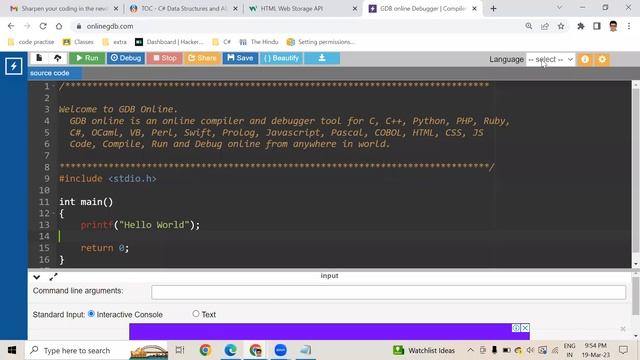The image size is (640, 360).
Task: Click the printf Hello World code line
Action: pos(140,225)
